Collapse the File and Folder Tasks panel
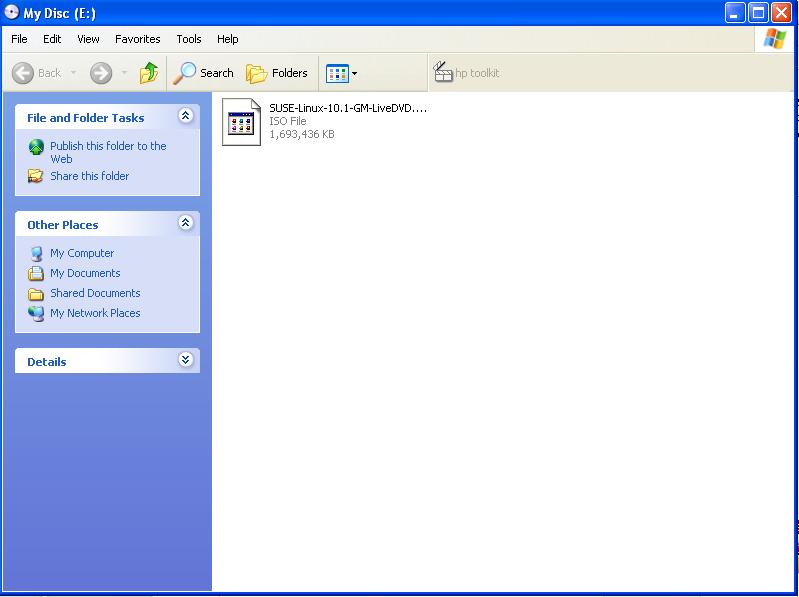Viewport: 799px width, 597px height. pyautogui.click(x=185, y=116)
